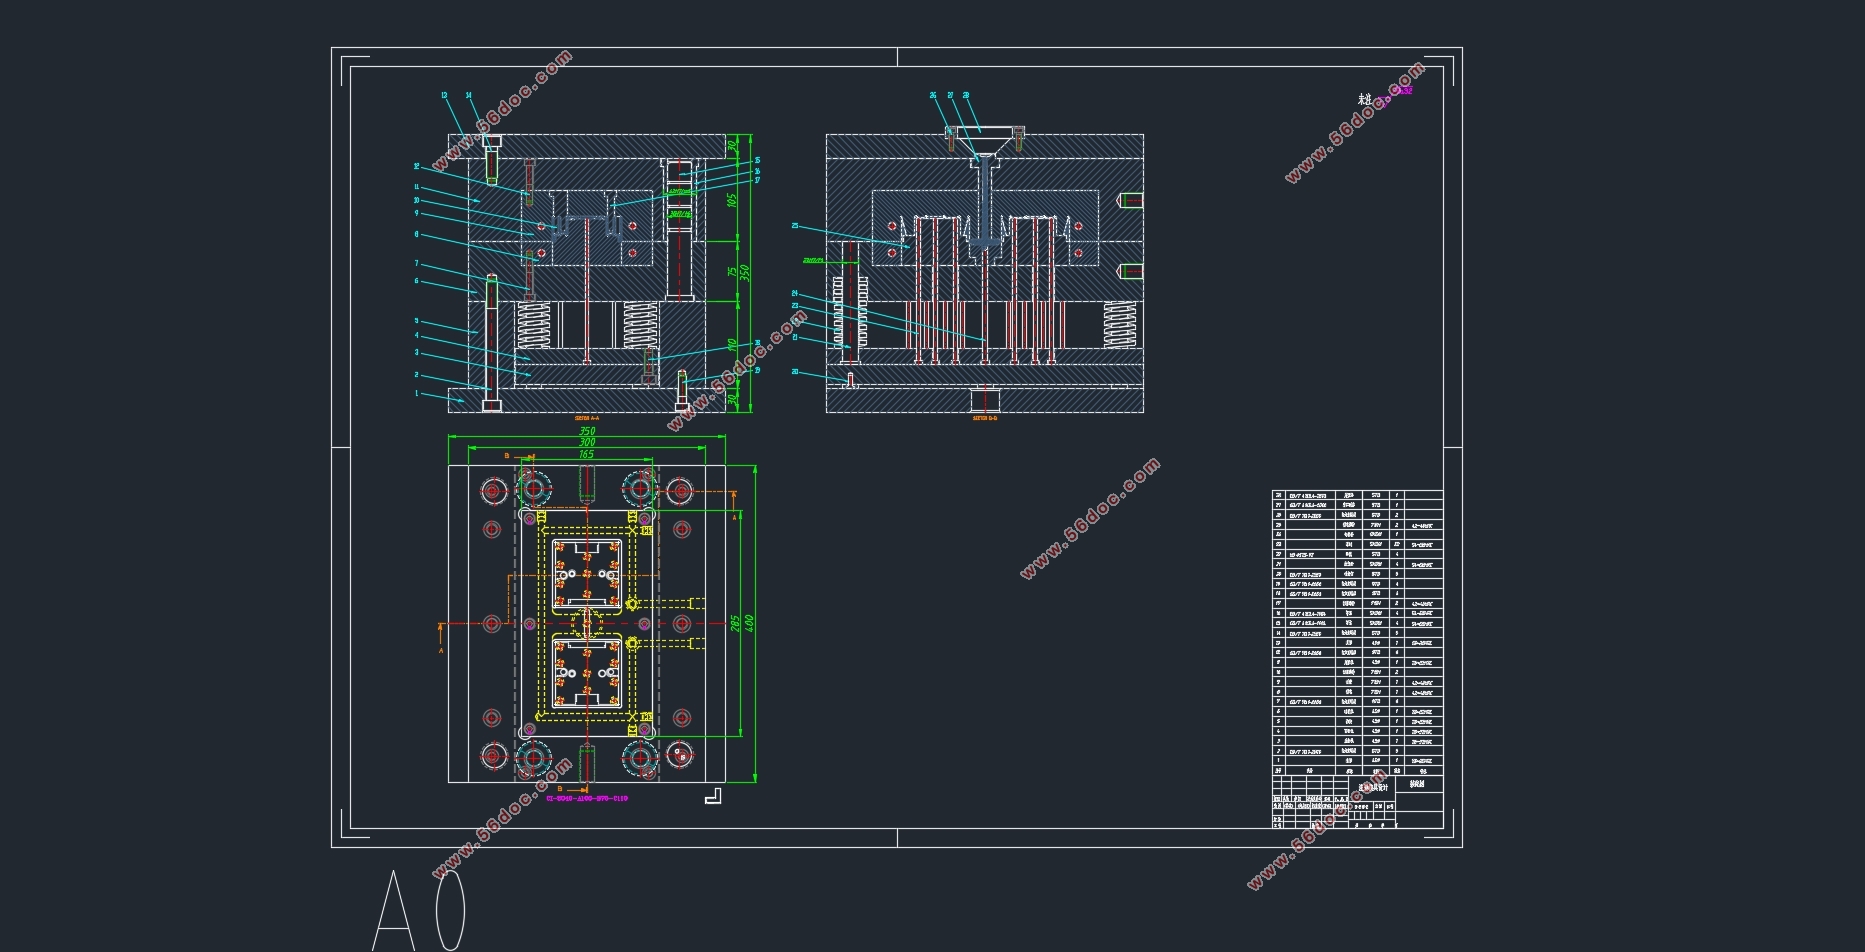This screenshot has height=952, width=1865.
Task: Select balloon number 18 right of section A-A
Action: (757, 343)
